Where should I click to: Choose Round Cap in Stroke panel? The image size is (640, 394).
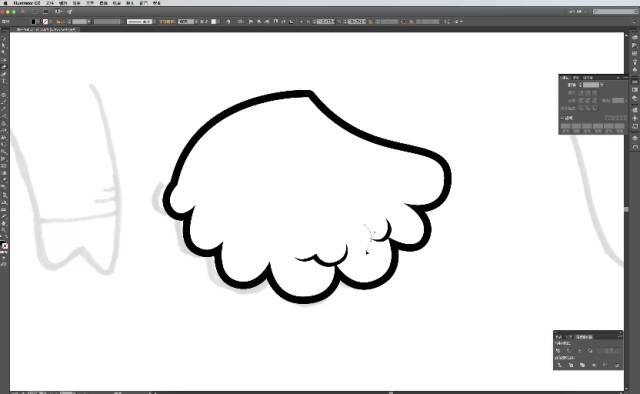click(588, 93)
